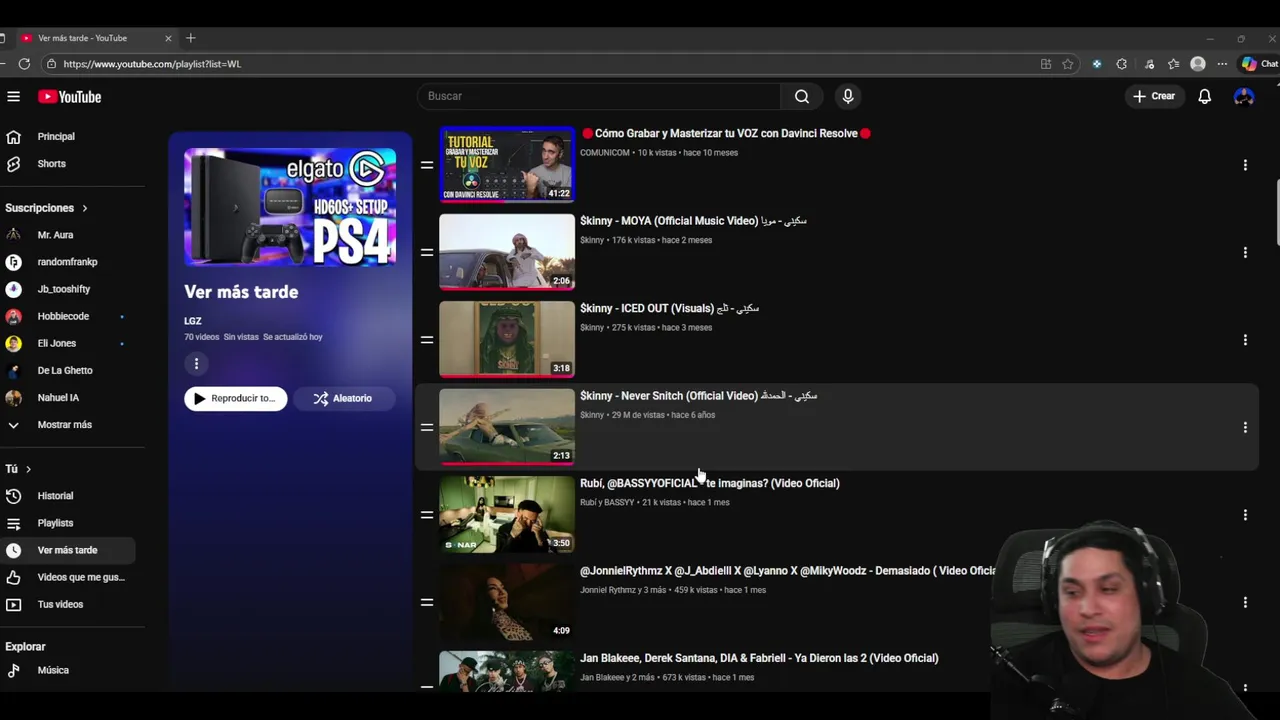The image size is (1280, 720).
Task: Close the Ver más tarde tab
Action: tap(168, 38)
